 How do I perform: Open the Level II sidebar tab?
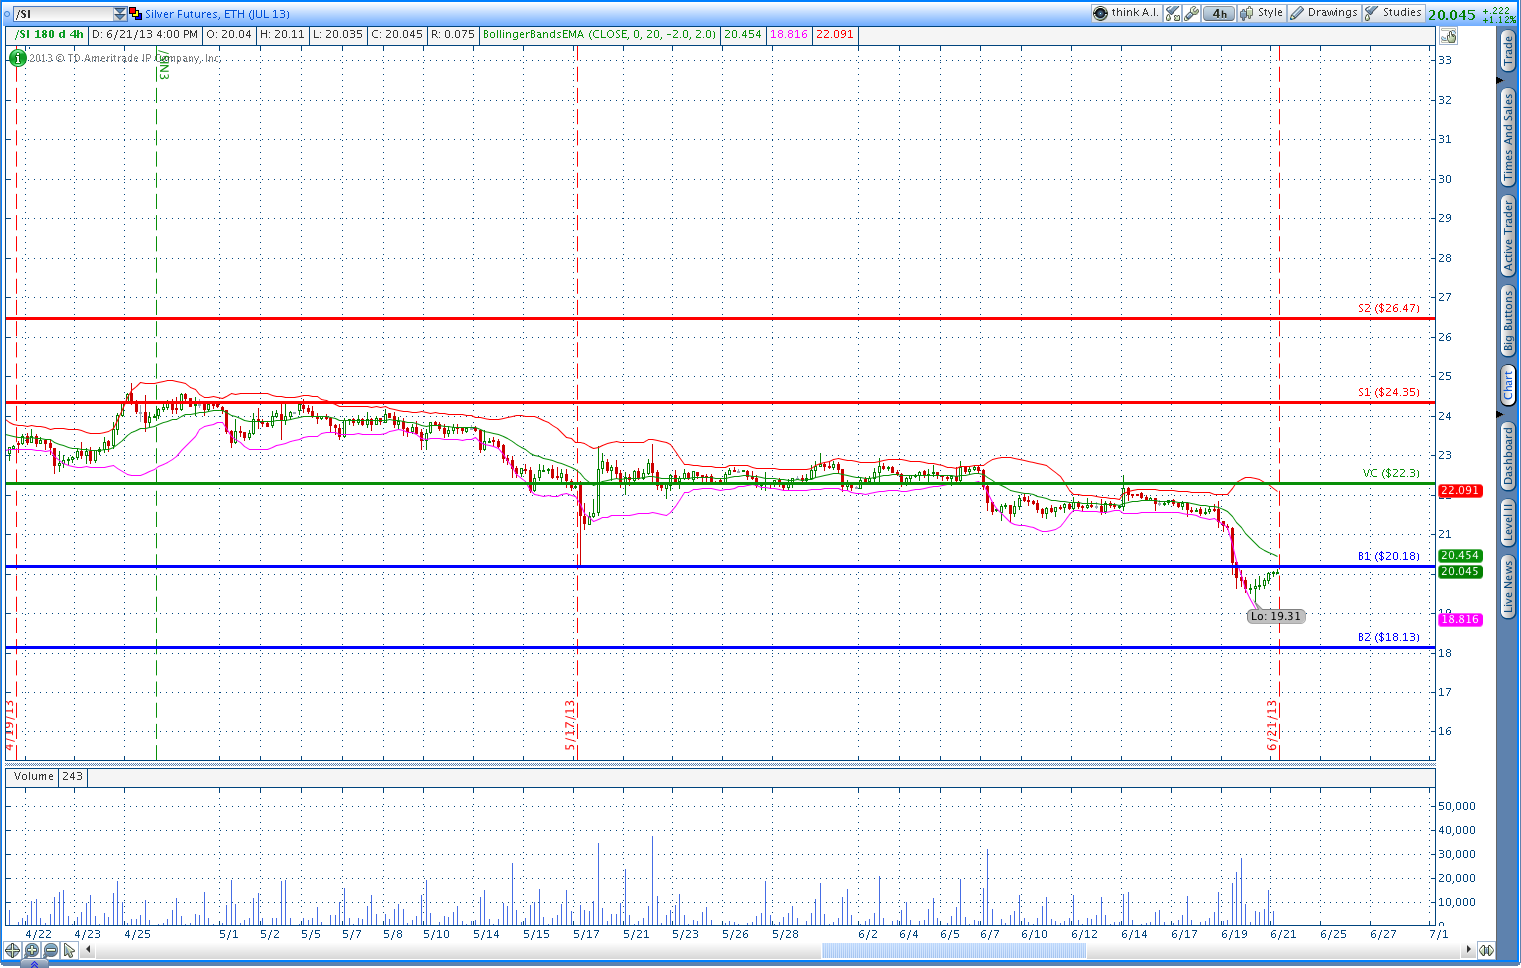pos(1510,520)
